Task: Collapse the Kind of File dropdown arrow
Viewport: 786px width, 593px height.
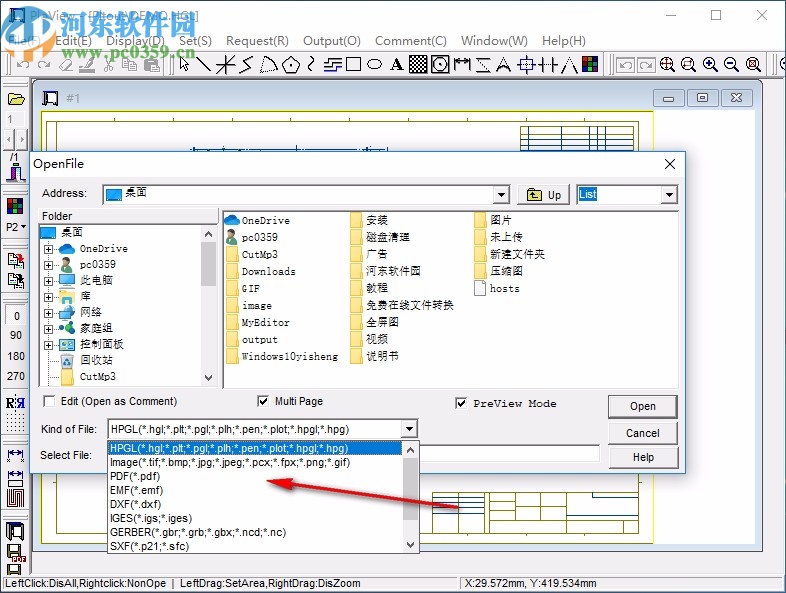Action: (x=409, y=429)
